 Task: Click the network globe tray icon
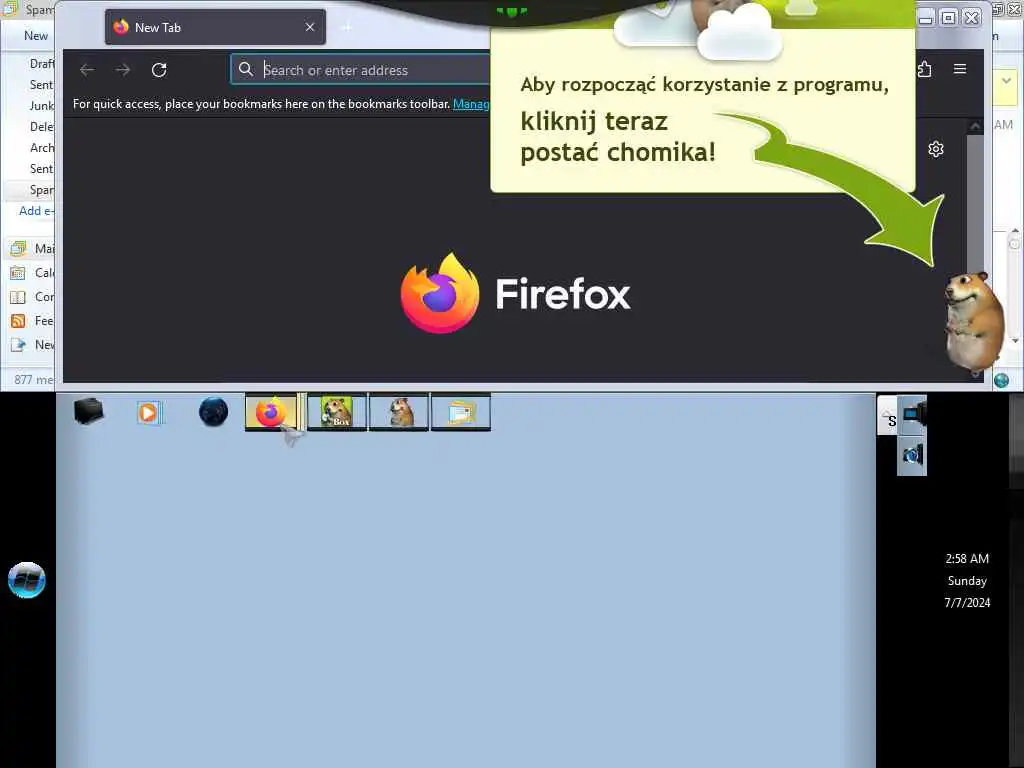913,454
